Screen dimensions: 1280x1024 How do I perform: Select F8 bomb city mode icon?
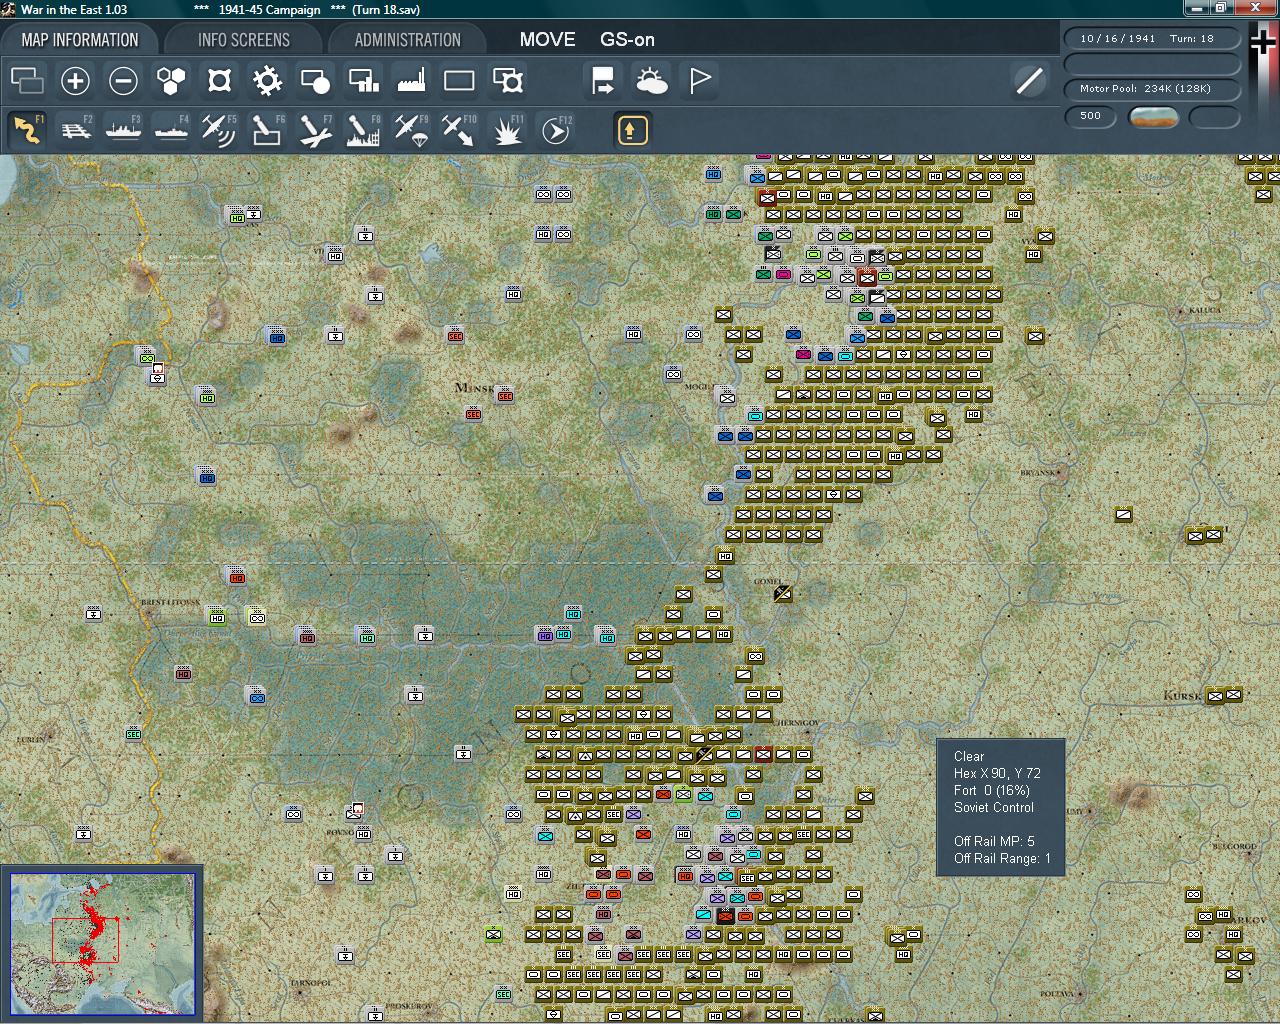tap(363, 130)
